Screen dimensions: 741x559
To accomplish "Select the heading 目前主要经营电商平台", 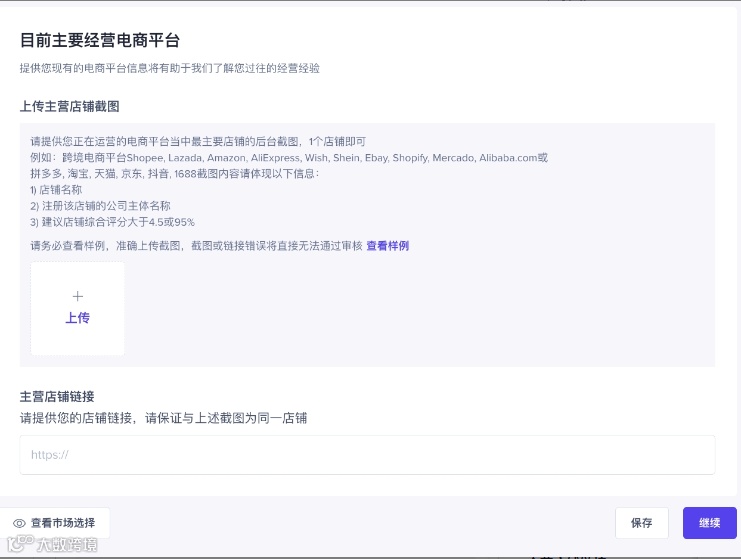I will pyautogui.click(x=100, y=40).
